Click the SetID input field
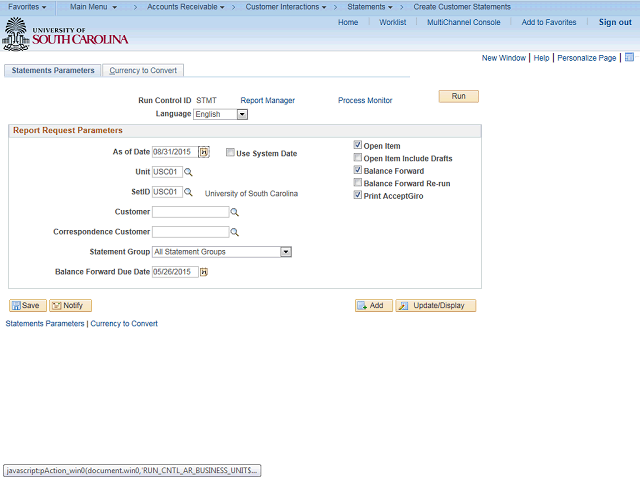This screenshot has height=480, width=640. click(x=167, y=192)
